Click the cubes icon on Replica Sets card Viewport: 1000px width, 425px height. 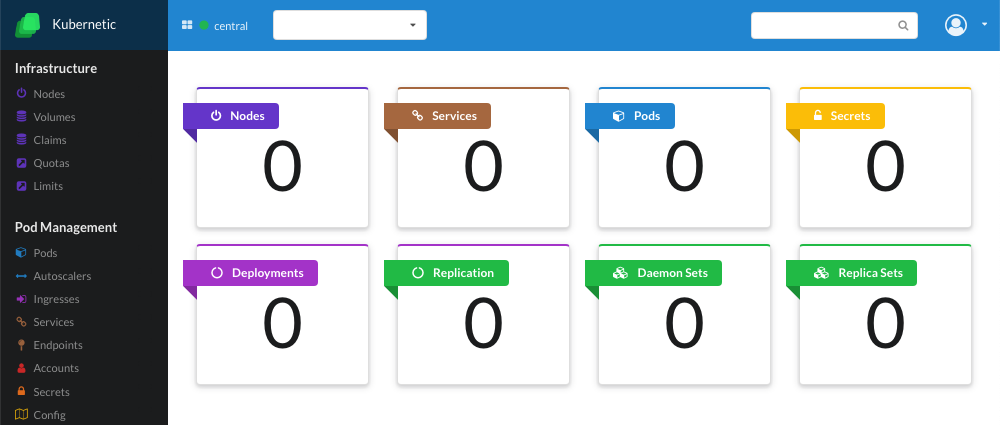[821, 272]
